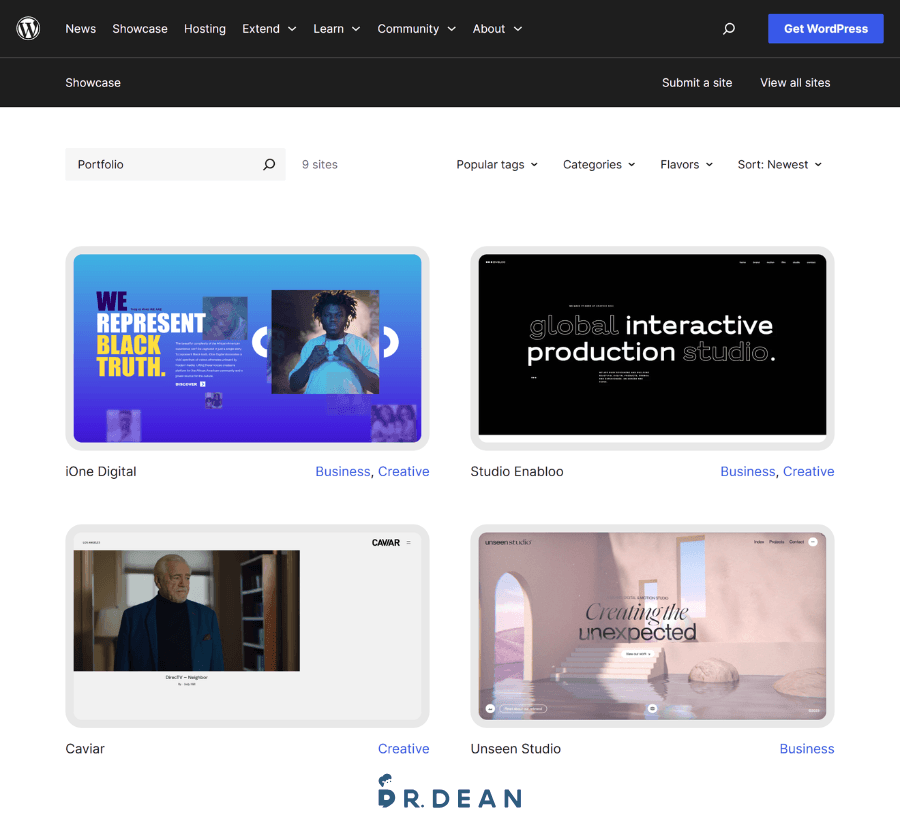Click the WordPress logo icon
This screenshot has width=900, height=830.
[x=28, y=28]
